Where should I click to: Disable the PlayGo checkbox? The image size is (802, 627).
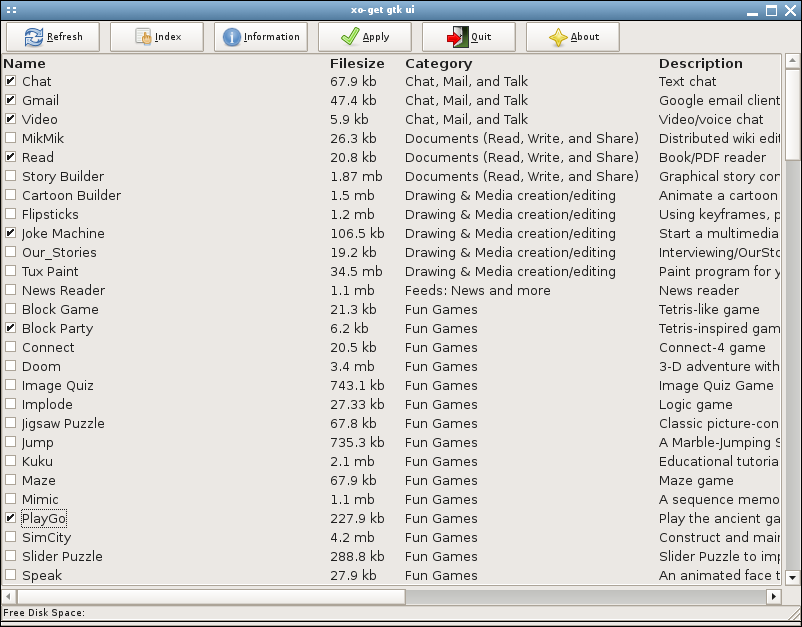coord(10,518)
